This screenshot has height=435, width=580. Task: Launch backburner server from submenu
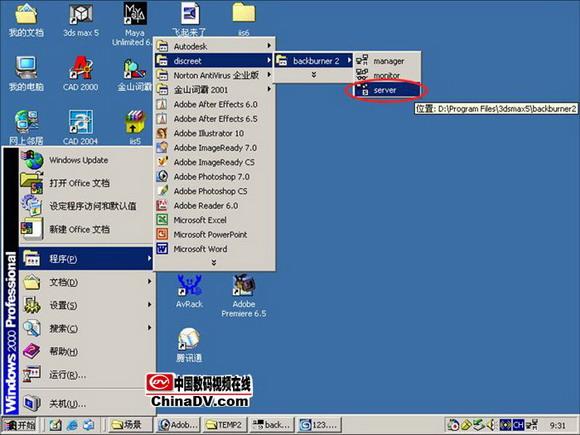(x=387, y=90)
